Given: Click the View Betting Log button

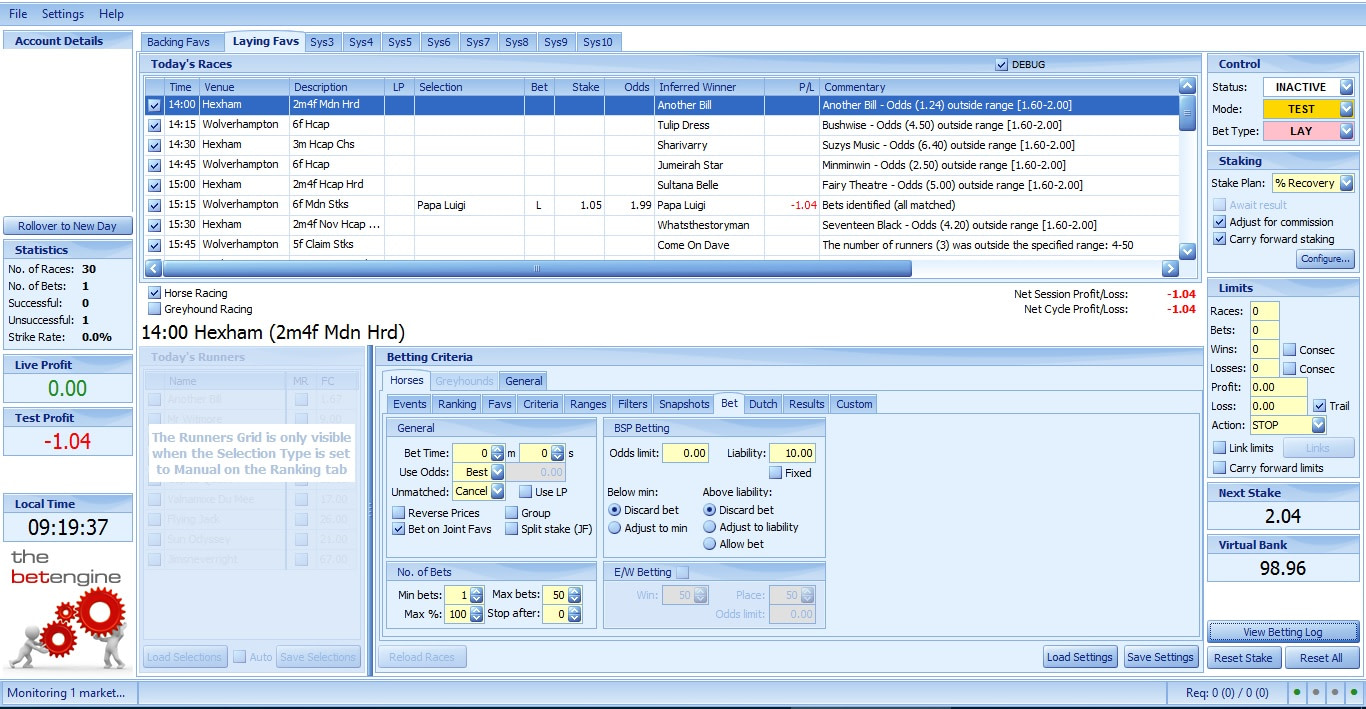Looking at the screenshot, I should tap(1283, 632).
